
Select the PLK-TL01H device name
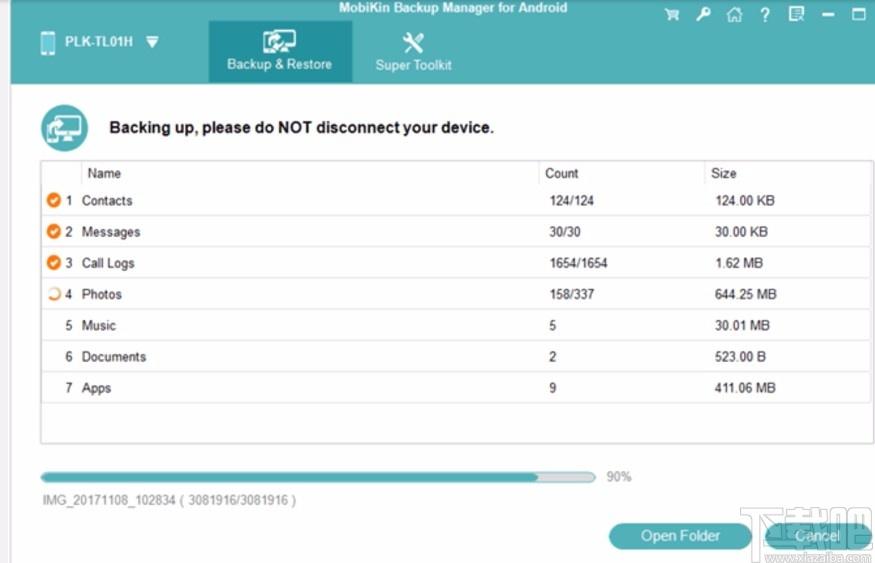(99, 42)
